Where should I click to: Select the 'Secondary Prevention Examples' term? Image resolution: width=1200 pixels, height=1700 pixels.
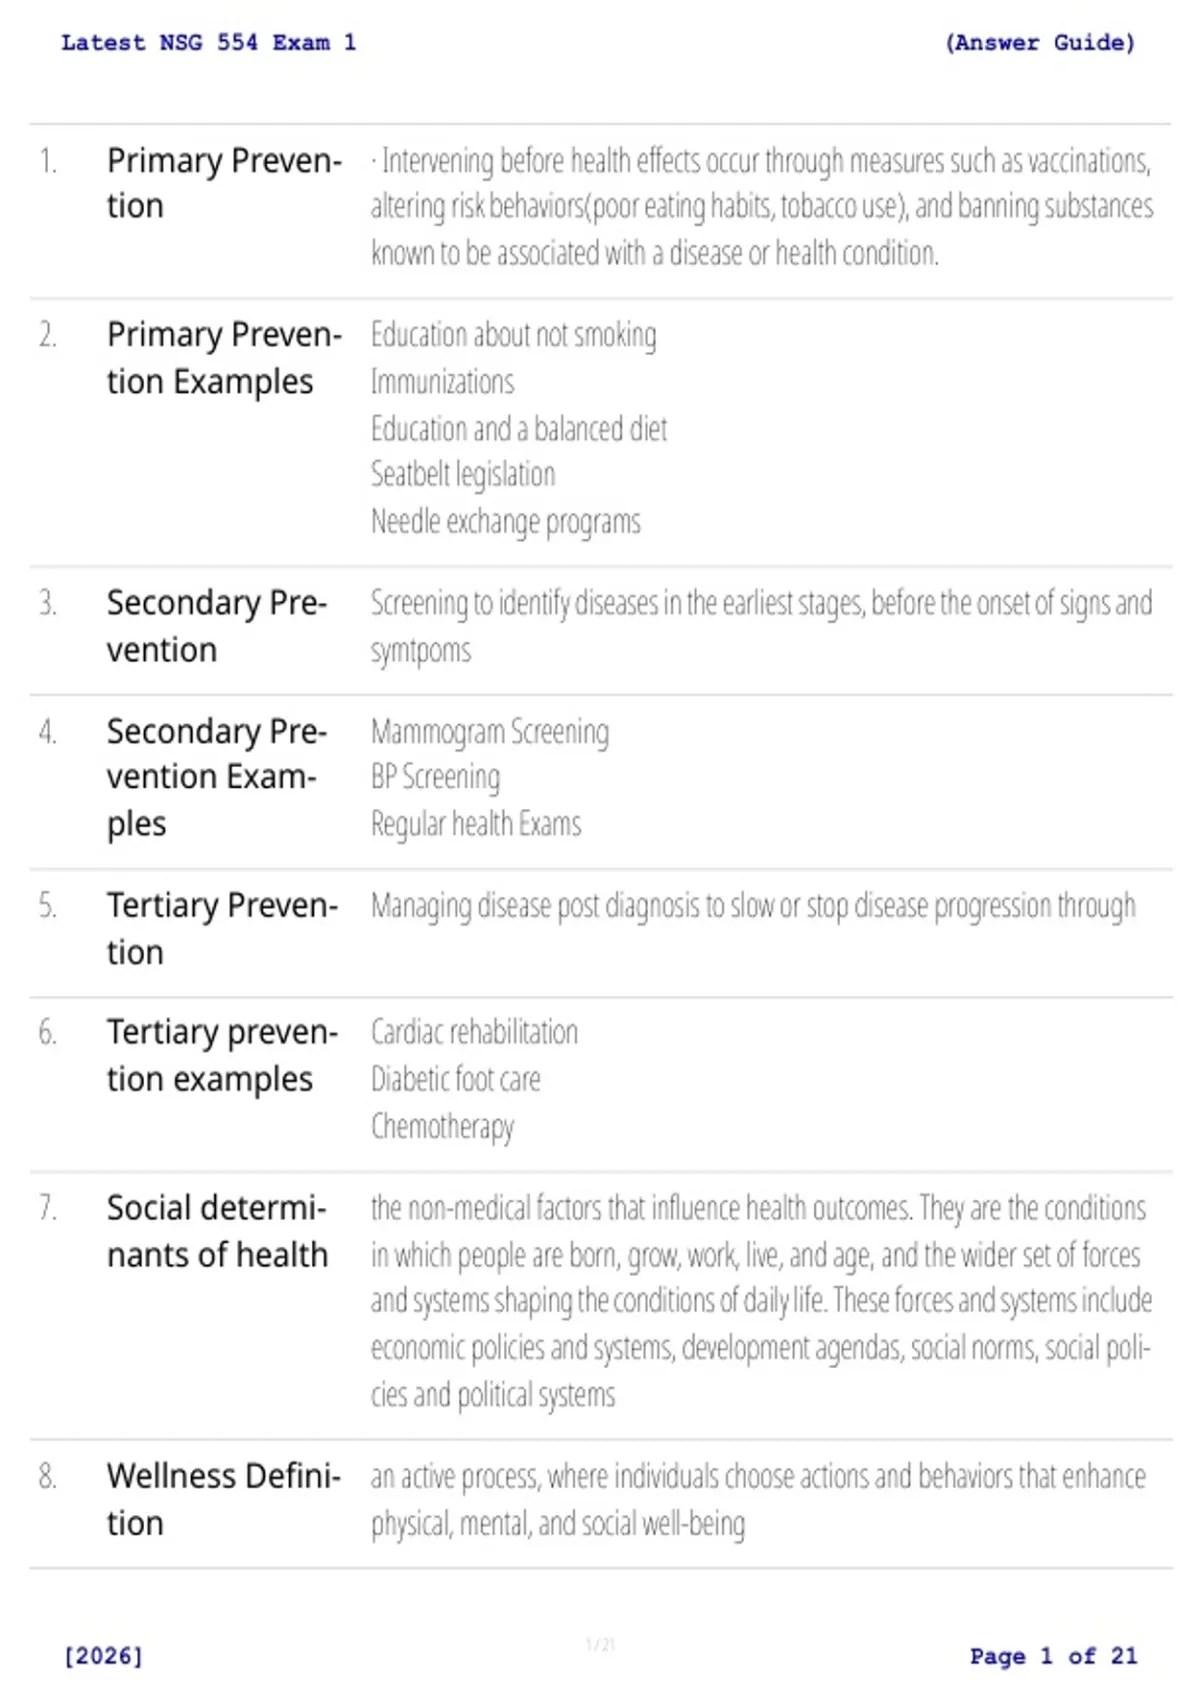tap(217, 778)
